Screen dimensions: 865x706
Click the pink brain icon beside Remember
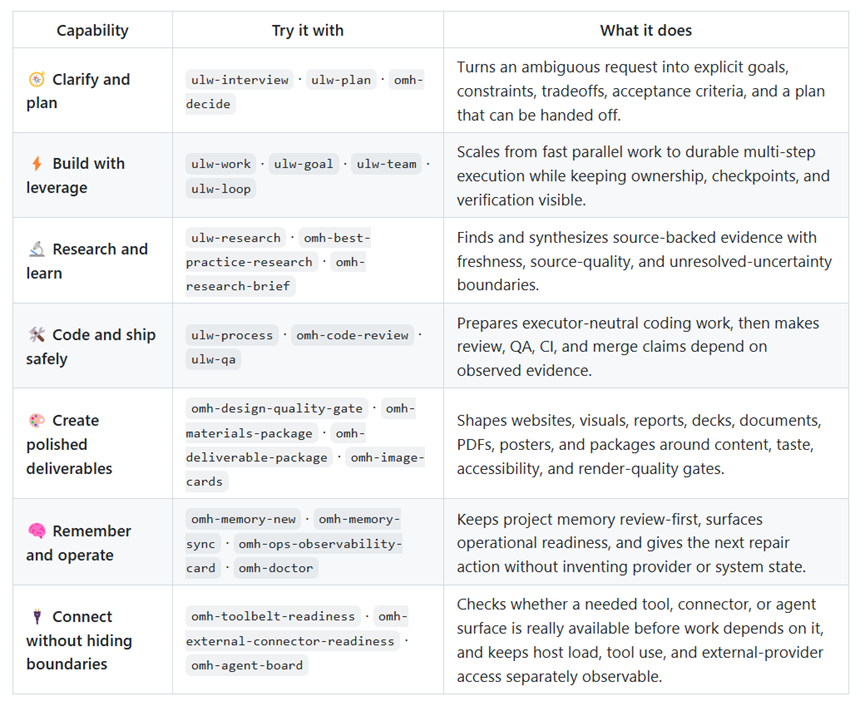[x=37, y=531]
